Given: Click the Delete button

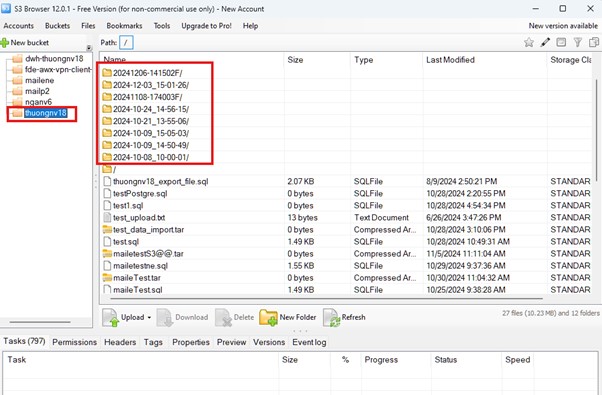Looking at the screenshot, I should click(x=235, y=317).
